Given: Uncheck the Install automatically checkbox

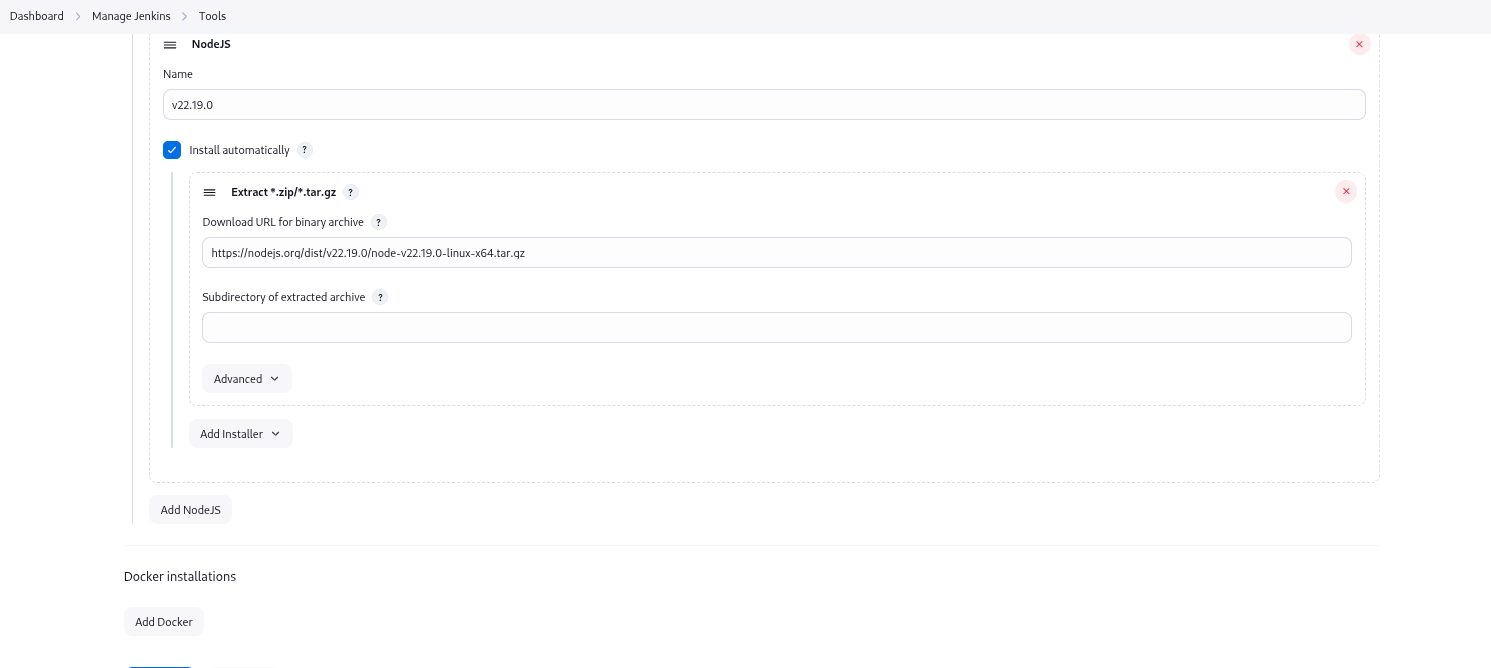Looking at the screenshot, I should 172,150.
